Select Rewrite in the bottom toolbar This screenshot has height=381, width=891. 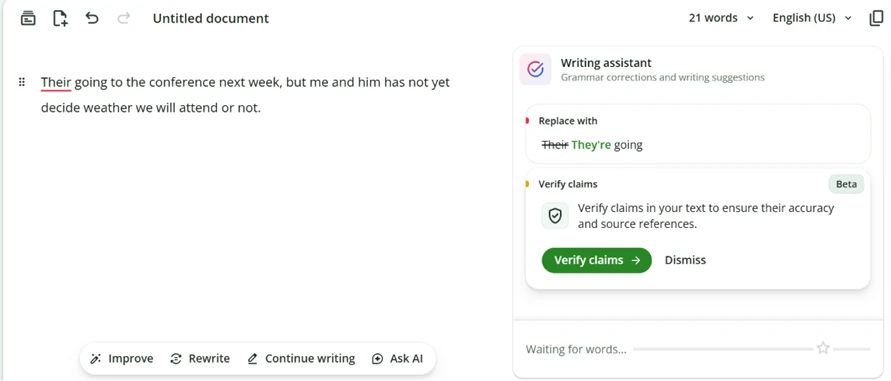coord(200,359)
